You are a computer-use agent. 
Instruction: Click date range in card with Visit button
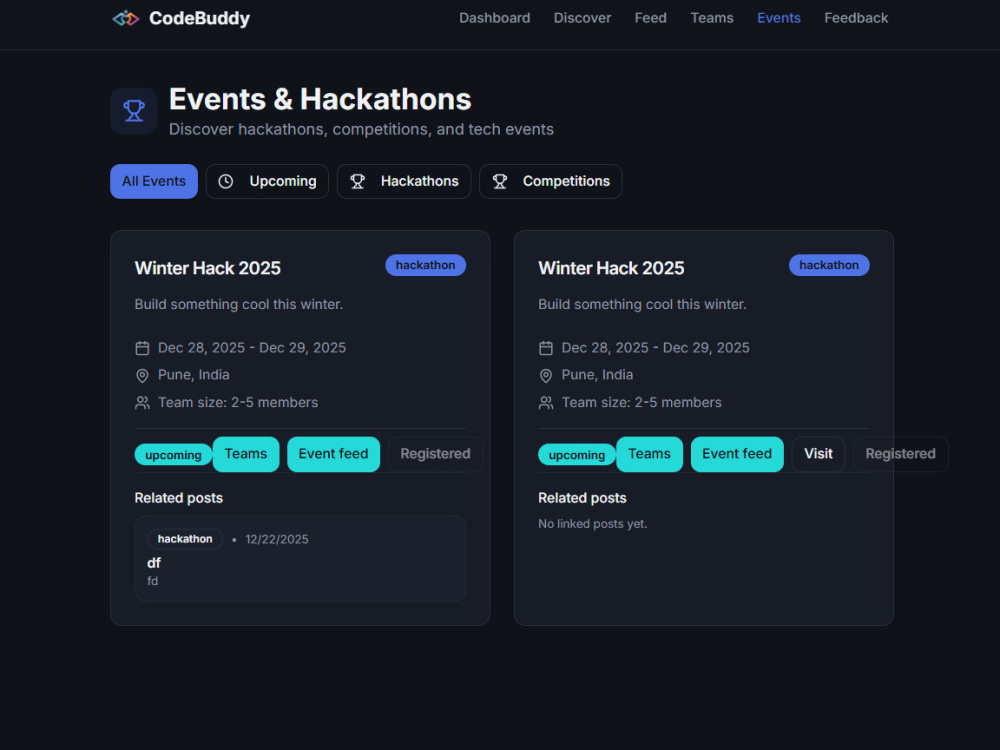(656, 348)
